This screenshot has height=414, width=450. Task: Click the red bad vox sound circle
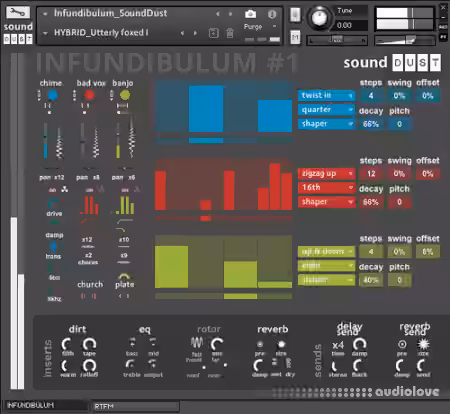[x=89, y=95]
